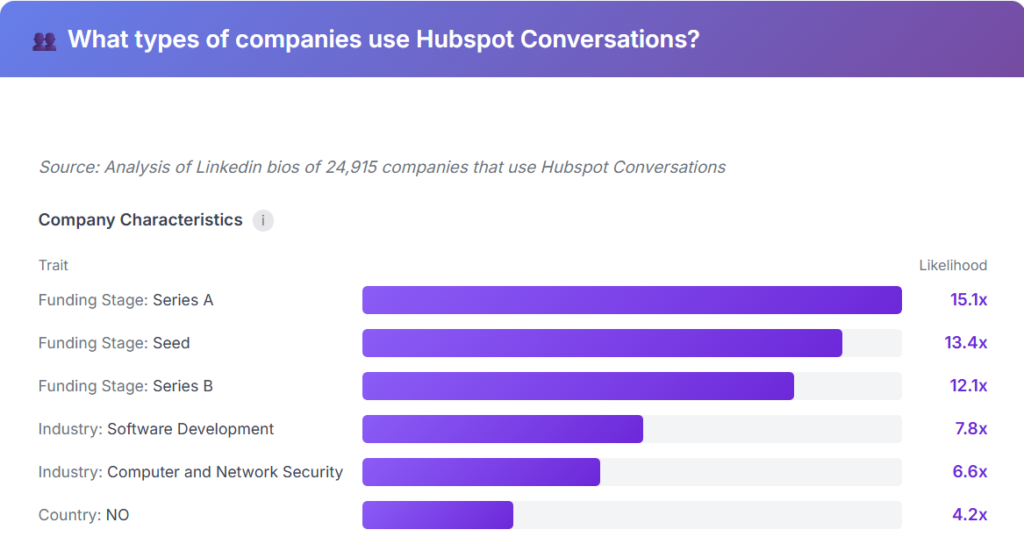Select the Funding Stage: Seed label
Viewport: 1024px width, 551px height.
click(114, 343)
